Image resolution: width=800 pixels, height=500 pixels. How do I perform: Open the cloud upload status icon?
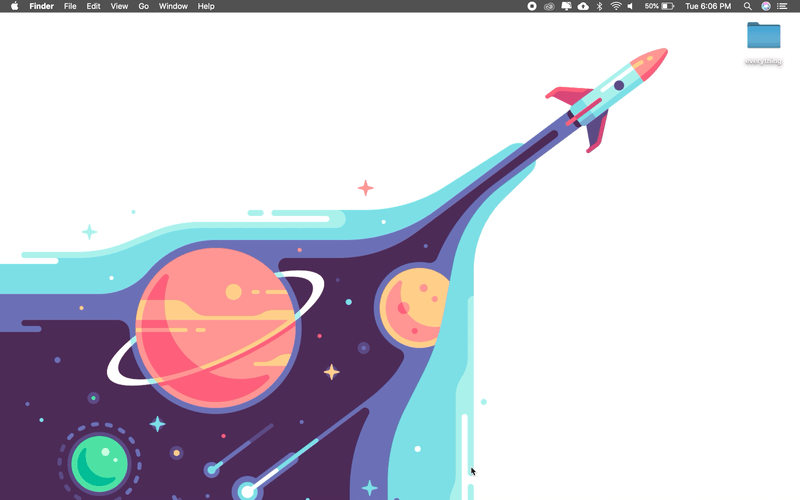pos(583,6)
